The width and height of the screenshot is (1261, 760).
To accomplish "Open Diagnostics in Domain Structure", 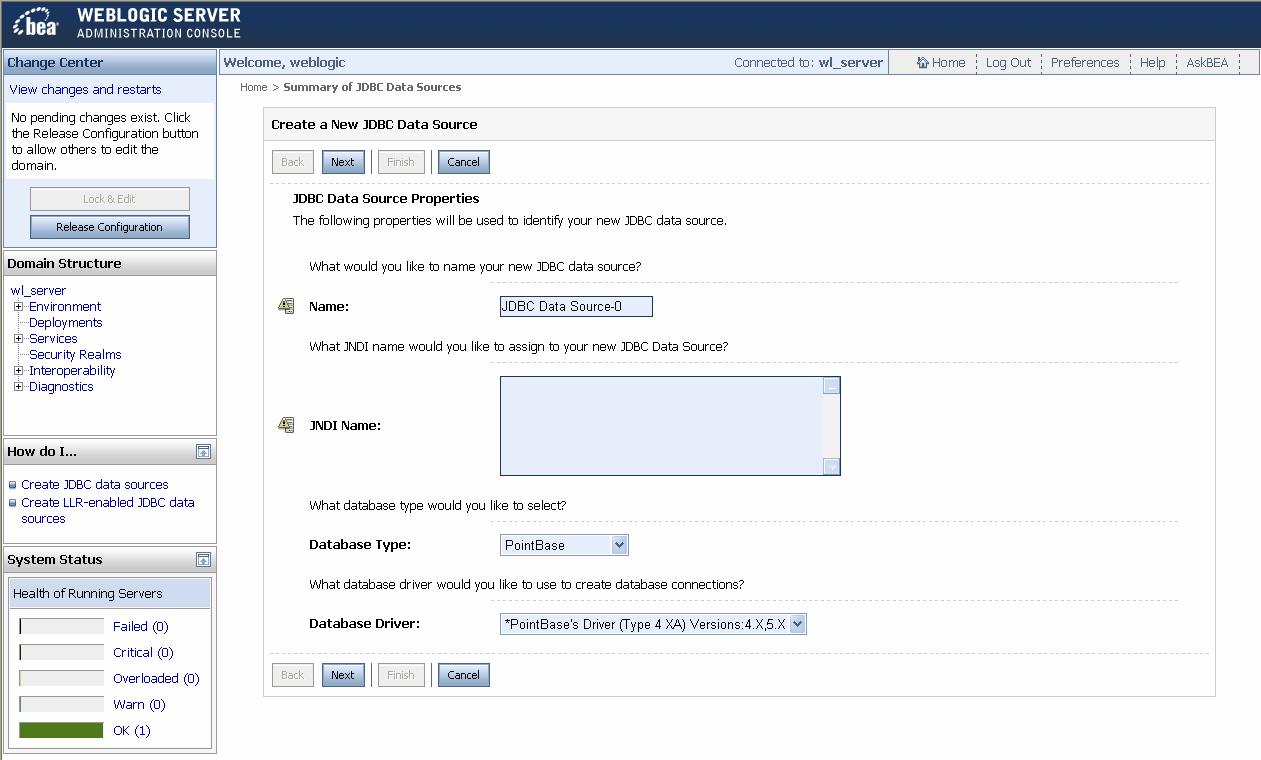I will tap(61, 387).
